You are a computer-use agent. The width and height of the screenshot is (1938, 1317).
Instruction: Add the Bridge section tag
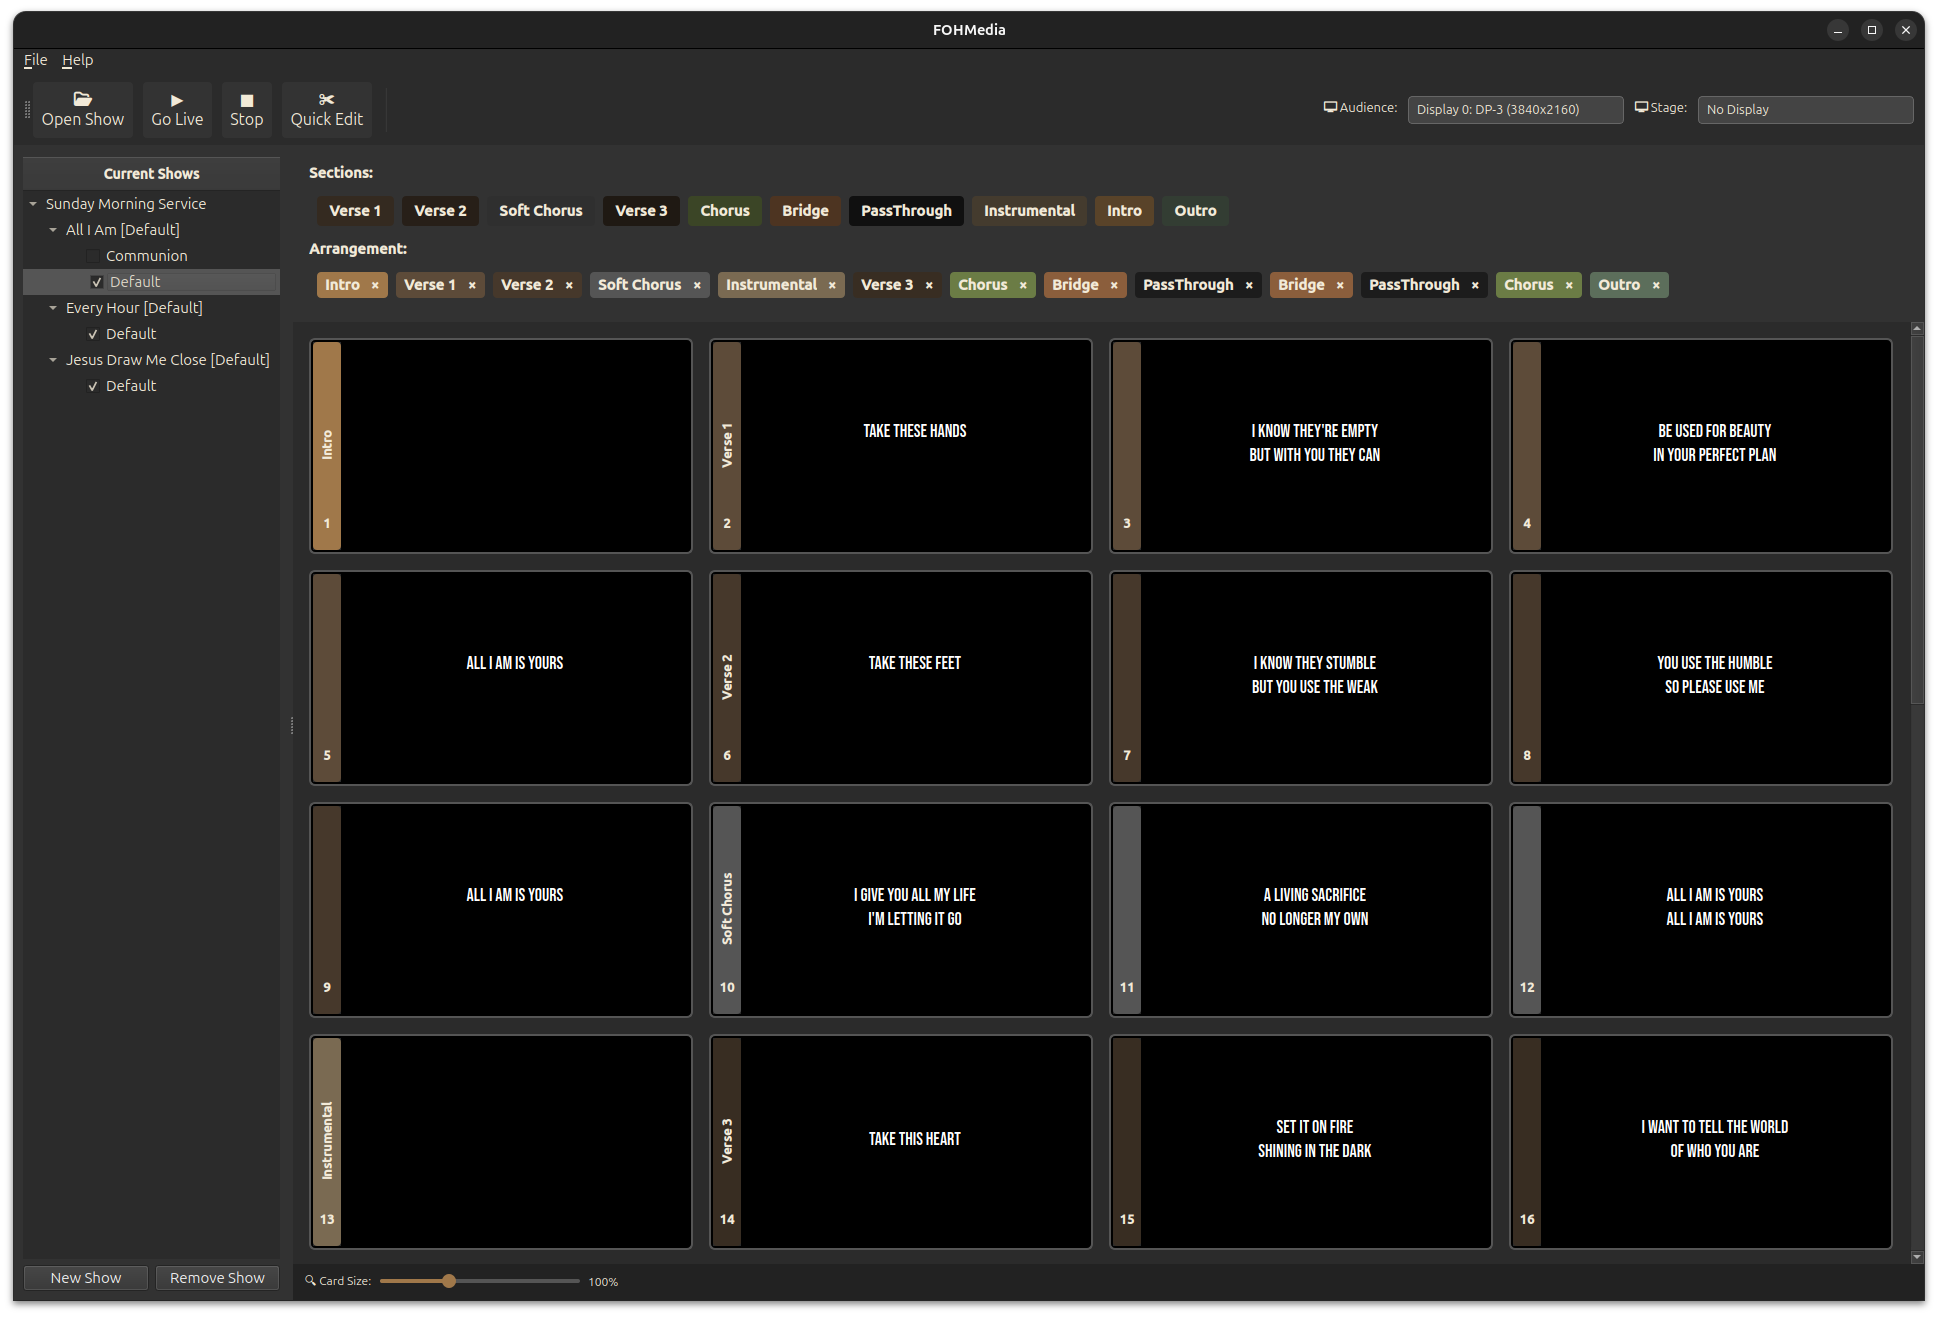click(x=805, y=211)
